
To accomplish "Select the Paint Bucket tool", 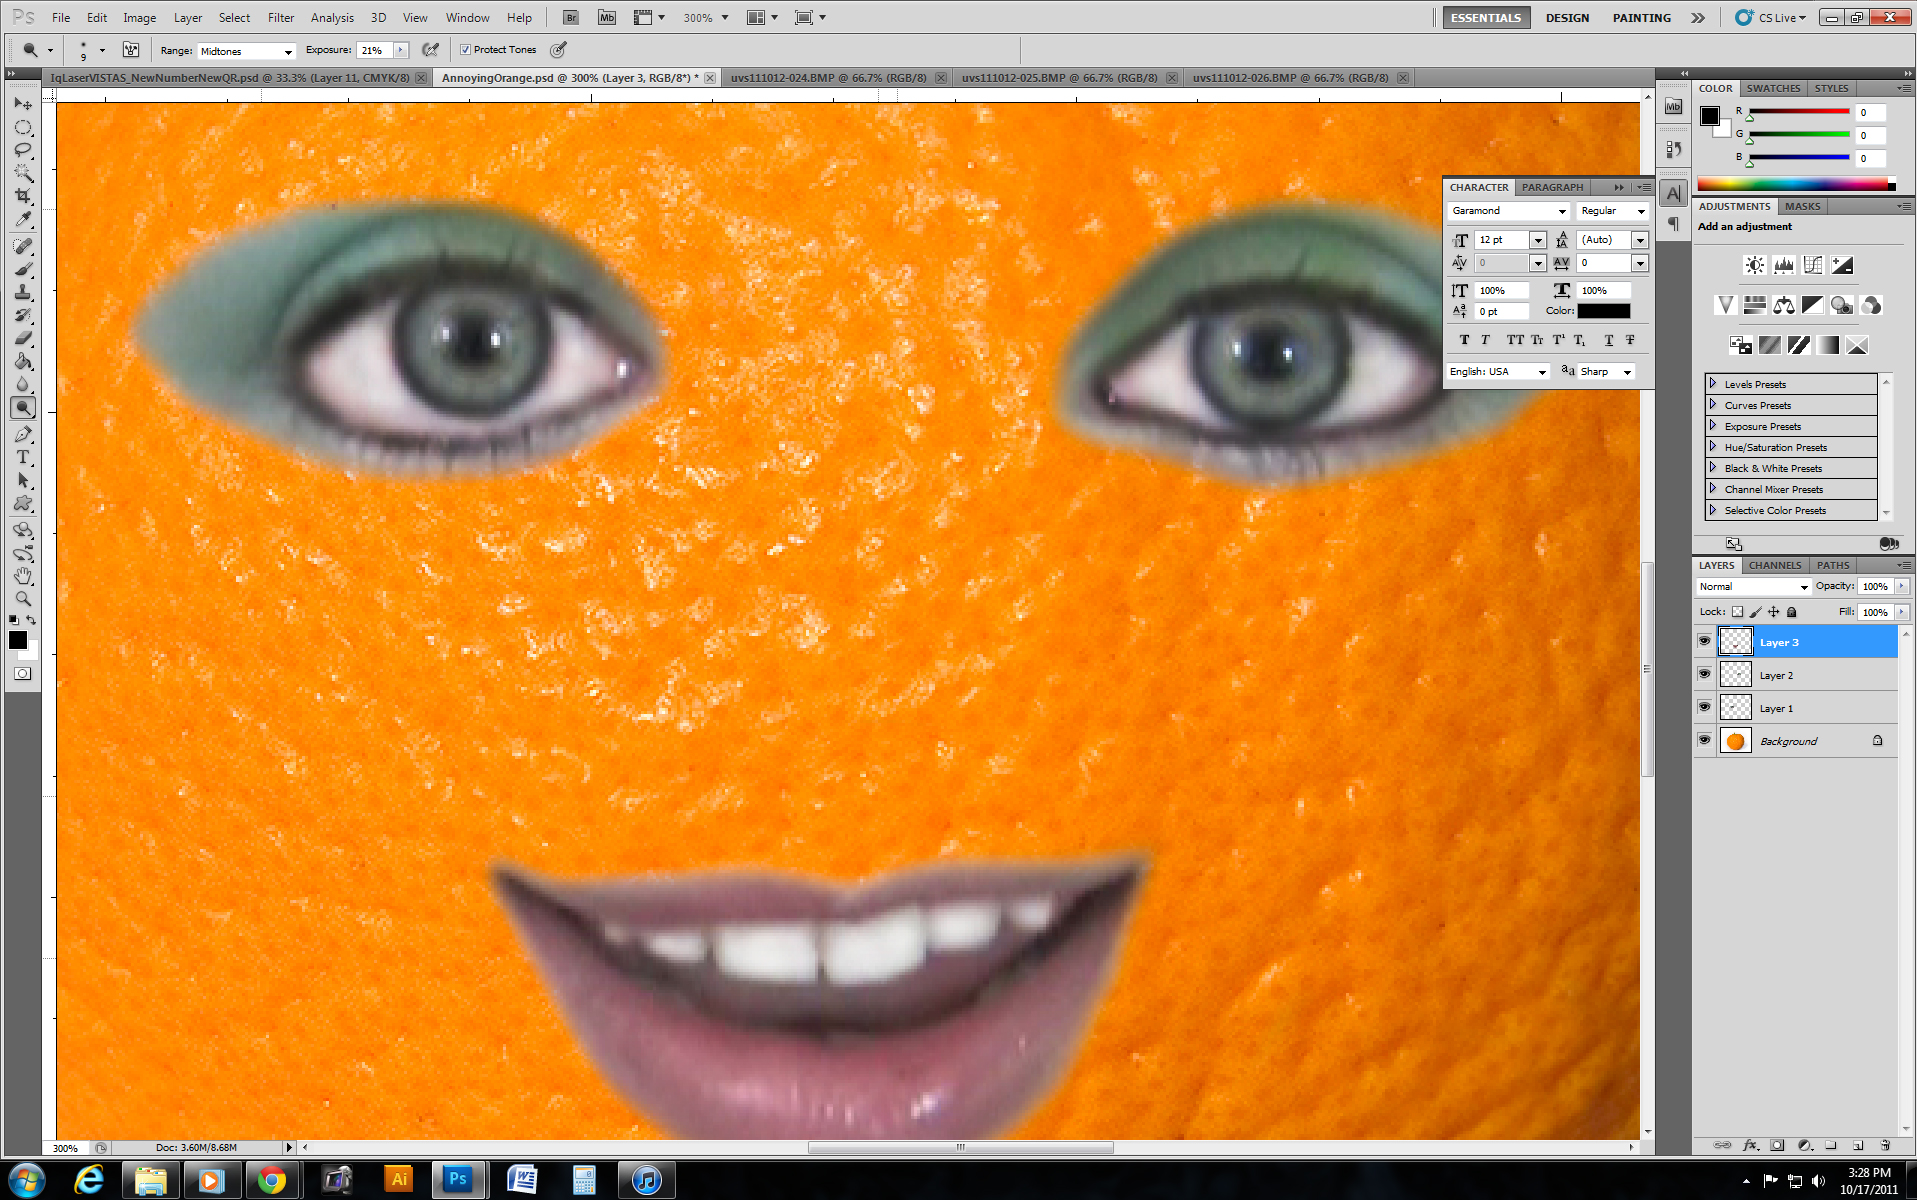I will point(23,361).
